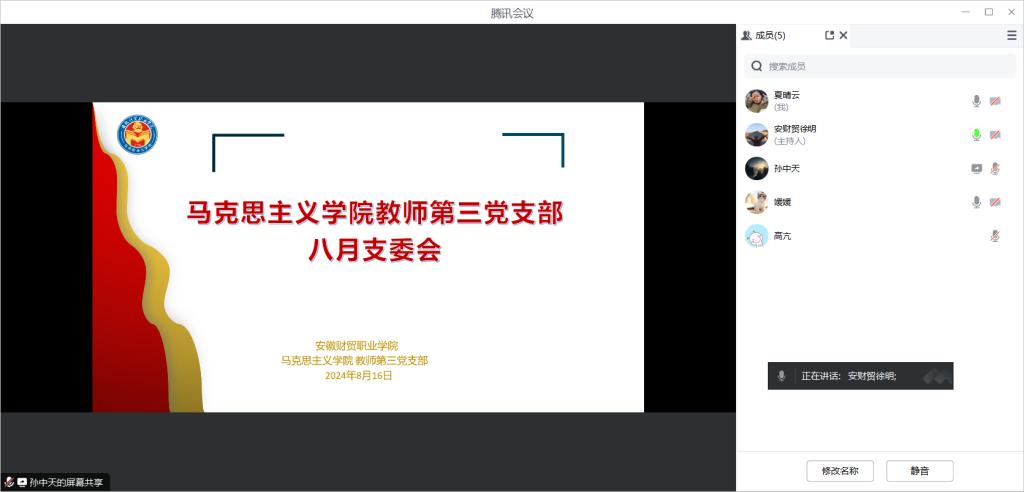Select the 成员(5) tab
The width and height of the screenshot is (1024, 492).
tap(764, 35)
